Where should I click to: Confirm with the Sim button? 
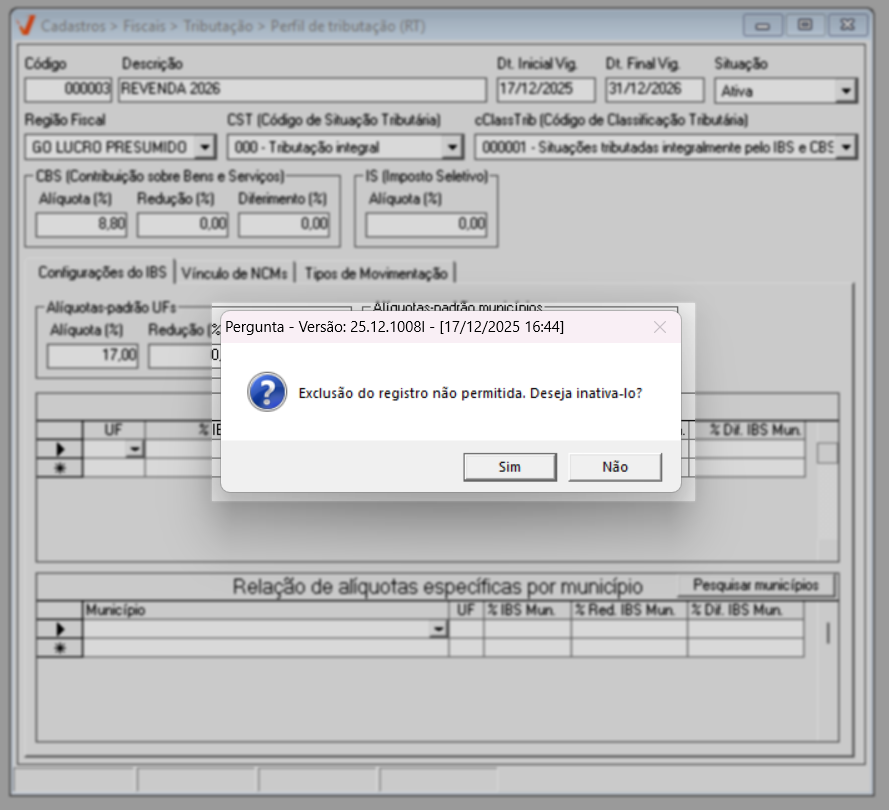(x=510, y=467)
